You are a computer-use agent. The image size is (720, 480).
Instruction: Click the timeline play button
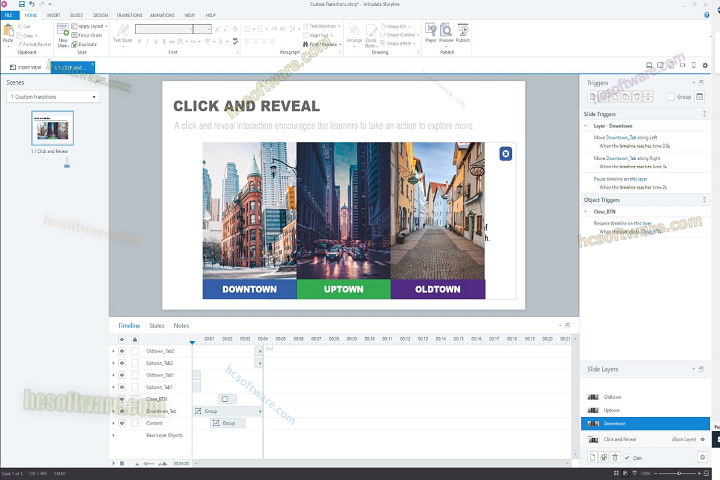pos(113,463)
